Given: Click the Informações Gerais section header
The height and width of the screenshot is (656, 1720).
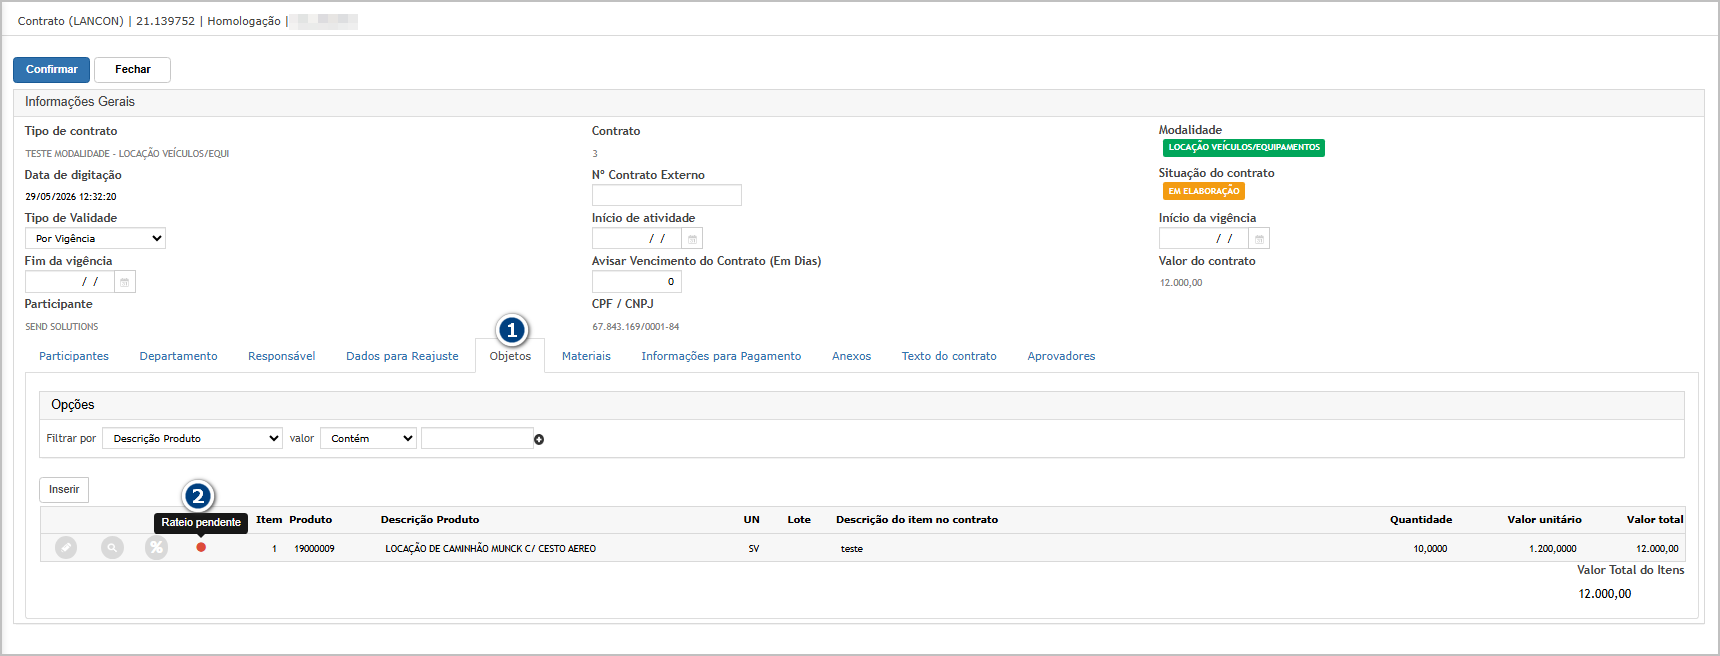Looking at the screenshot, I should point(859,102).
